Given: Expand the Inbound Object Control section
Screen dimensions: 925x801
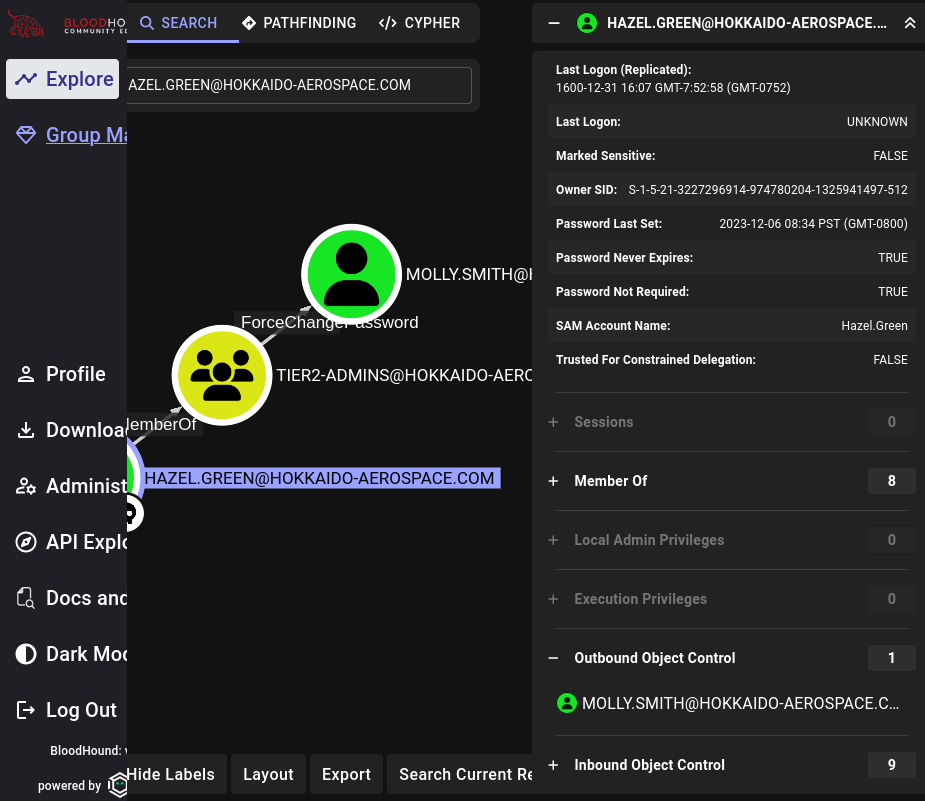Looking at the screenshot, I should 553,765.
